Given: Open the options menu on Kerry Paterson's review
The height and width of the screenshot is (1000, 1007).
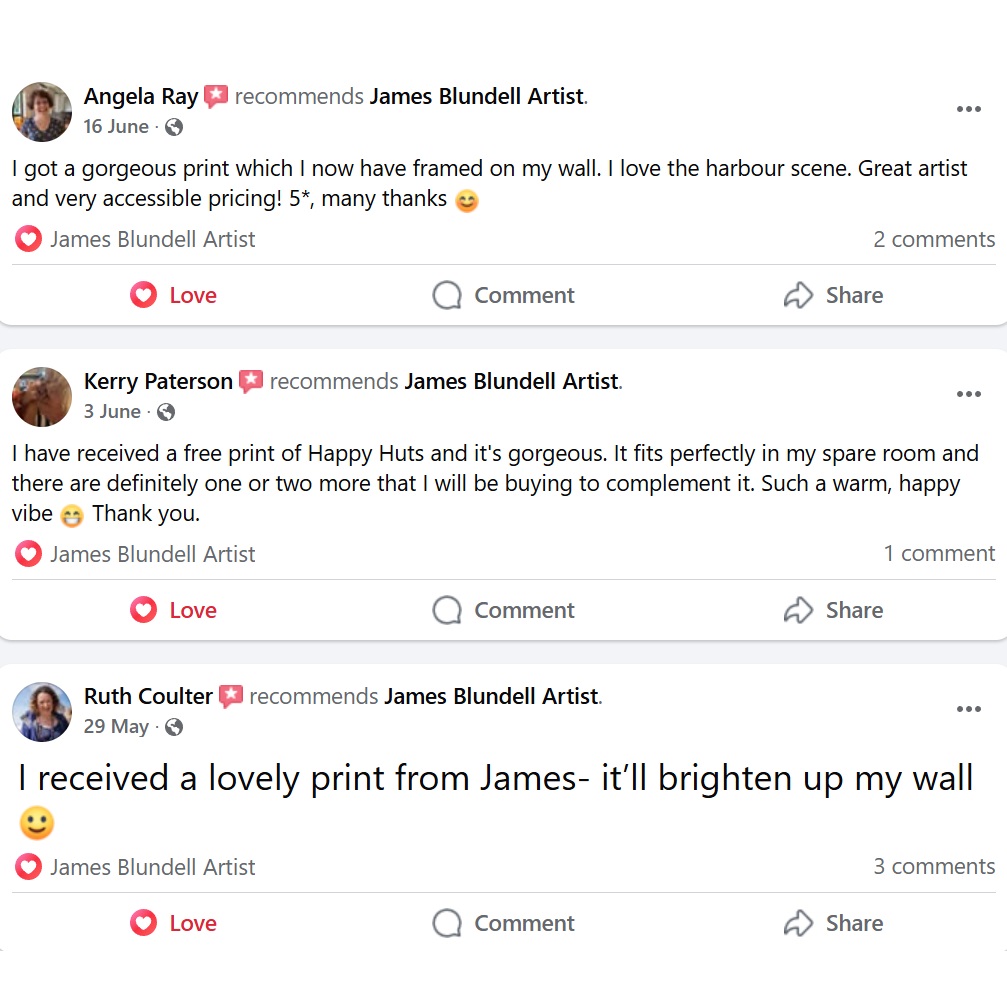Looking at the screenshot, I should (968, 394).
